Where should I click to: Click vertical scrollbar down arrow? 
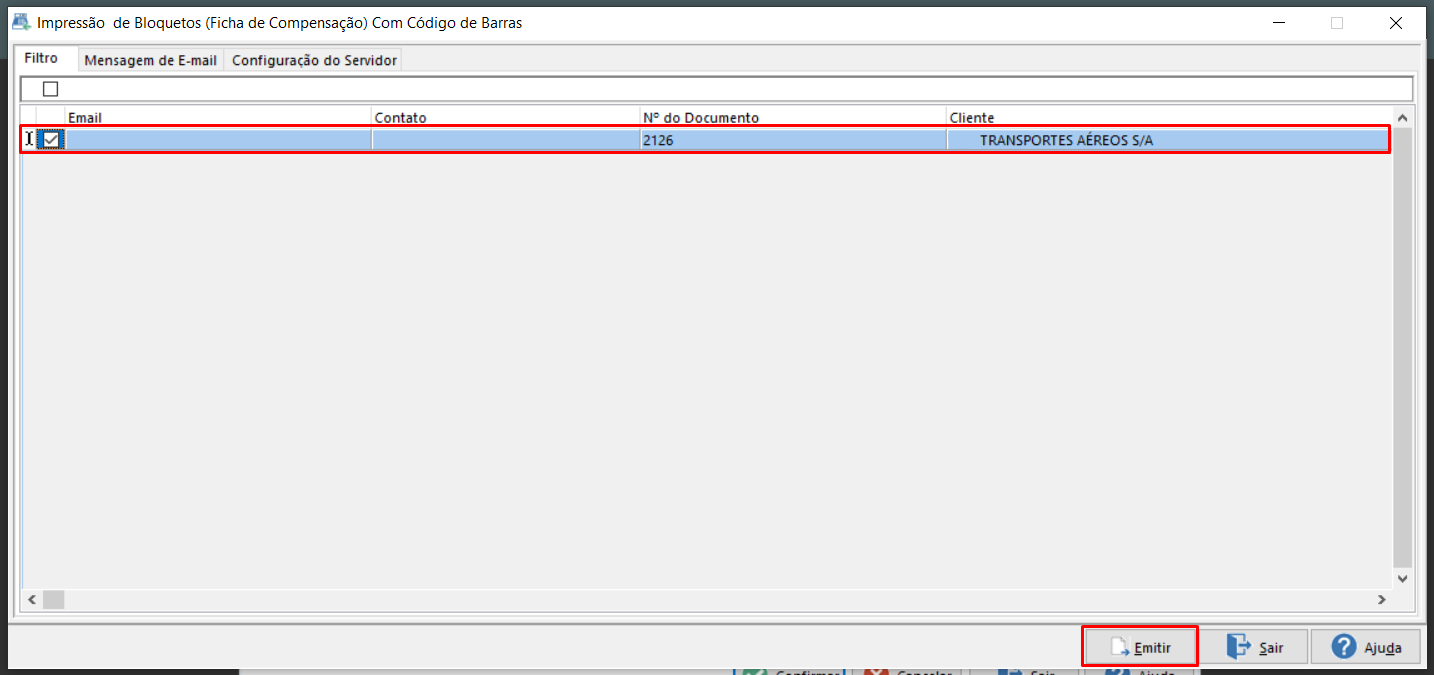pos(1402,578)
